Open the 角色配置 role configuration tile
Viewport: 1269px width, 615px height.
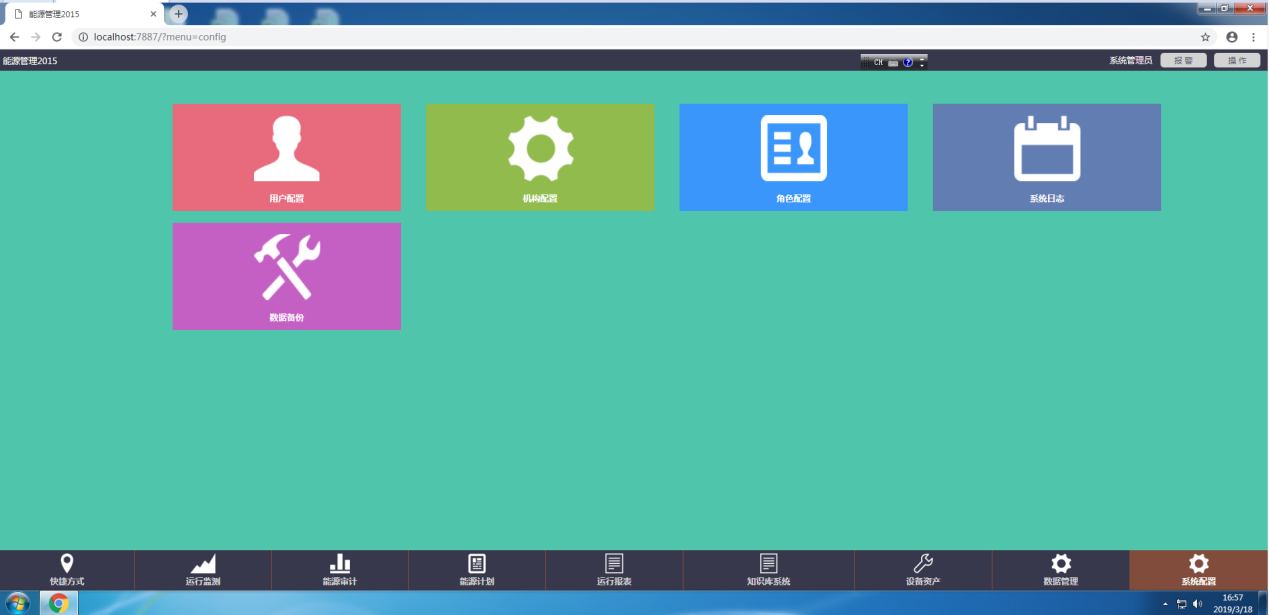tap(793, 157)
